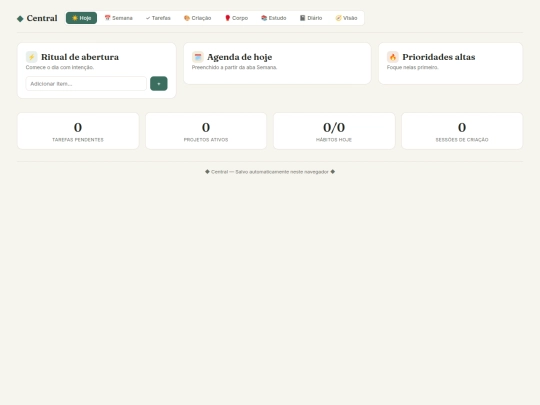
Task: Switch to the Estudo tab
Action: click(x=274, y=18)
